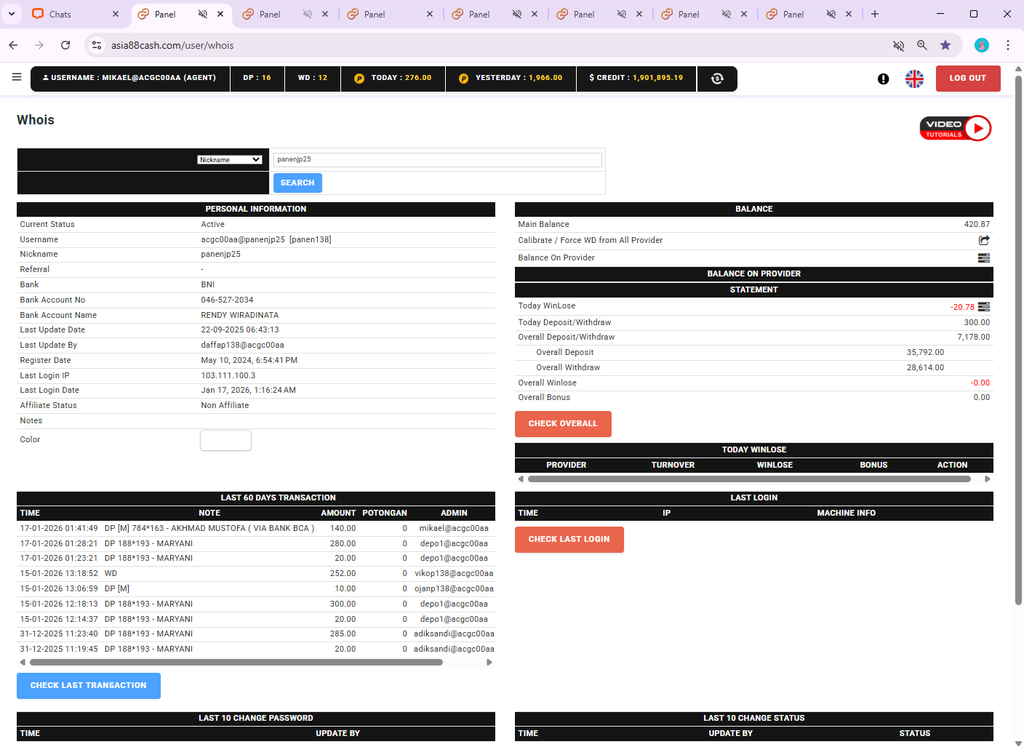The height and width of the screenshot is (747, 1024).
Task: Open Today WinLose detail list icon
Action: 984,306
